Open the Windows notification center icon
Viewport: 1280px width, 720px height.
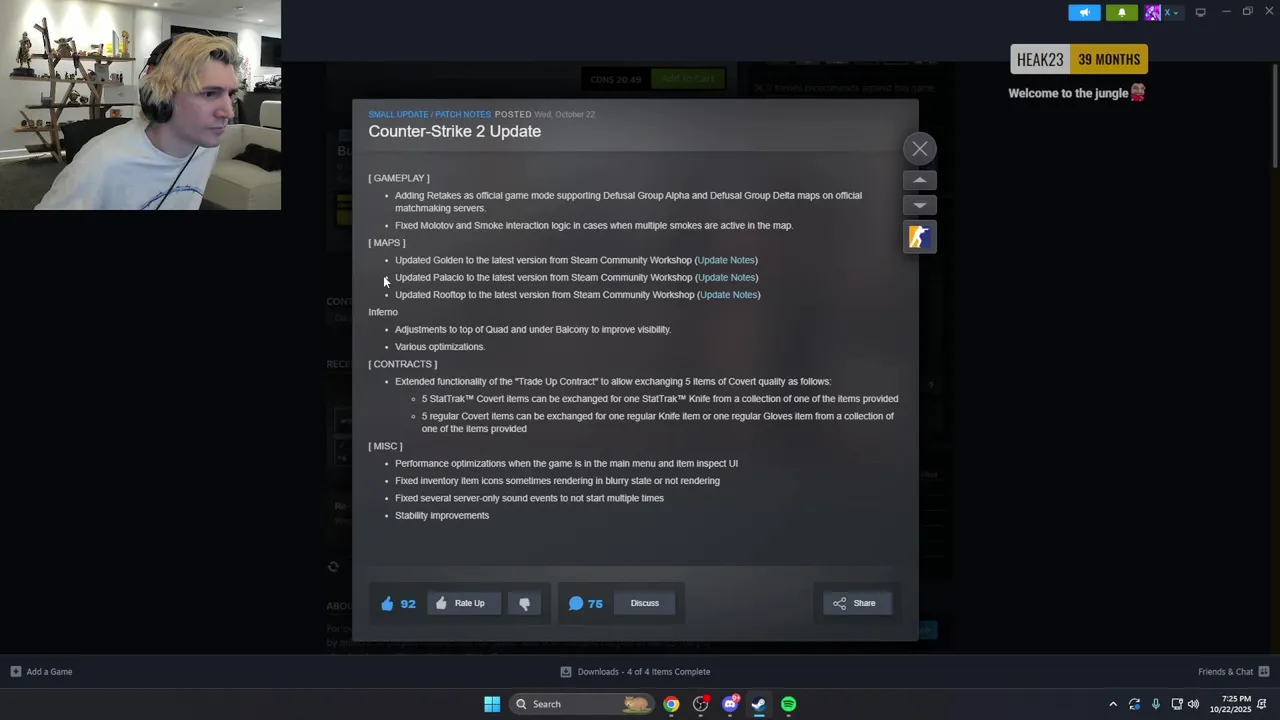pyautogui.click(x=1262, y=704)
